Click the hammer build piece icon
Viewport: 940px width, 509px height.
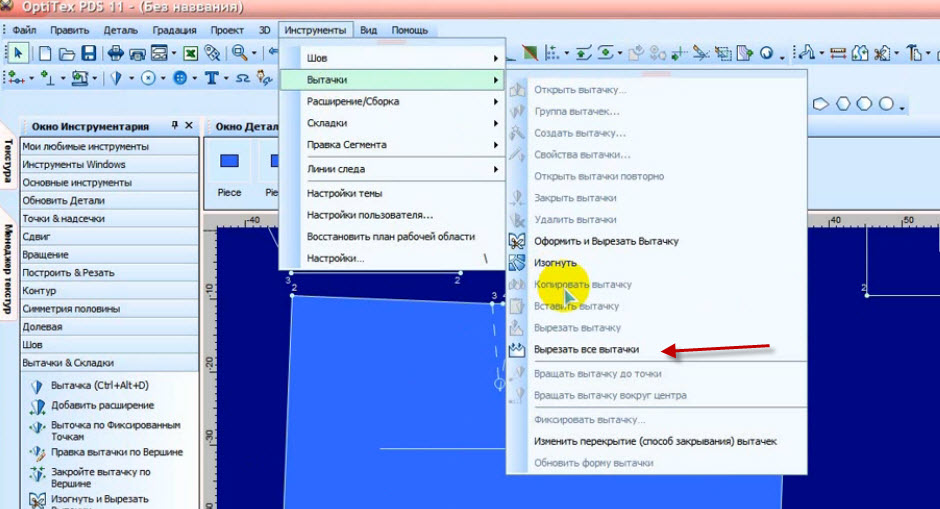914,53
